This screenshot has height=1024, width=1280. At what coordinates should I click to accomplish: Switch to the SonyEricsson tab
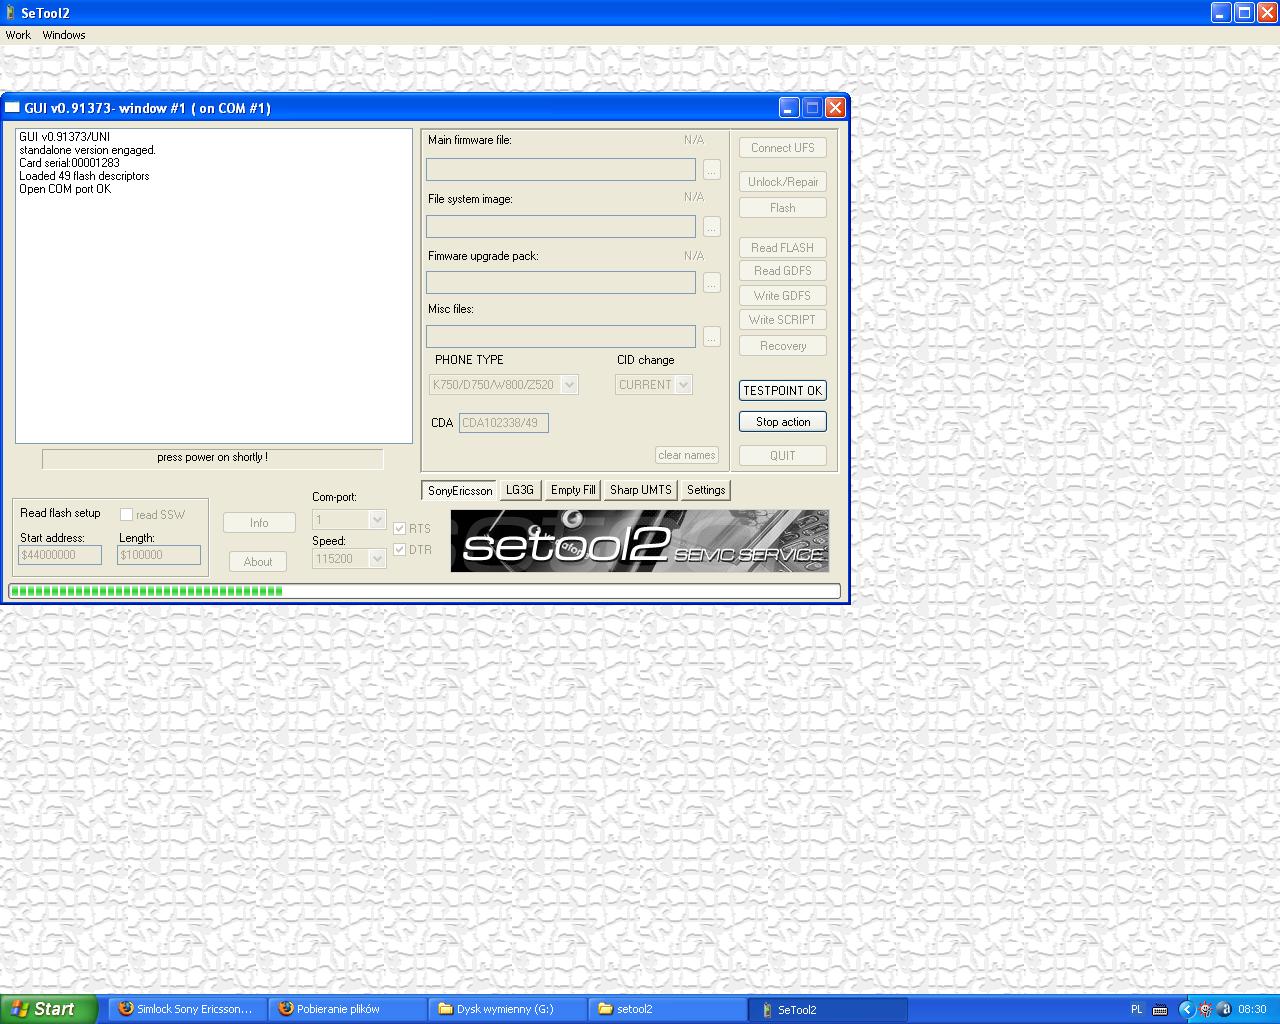460,491
